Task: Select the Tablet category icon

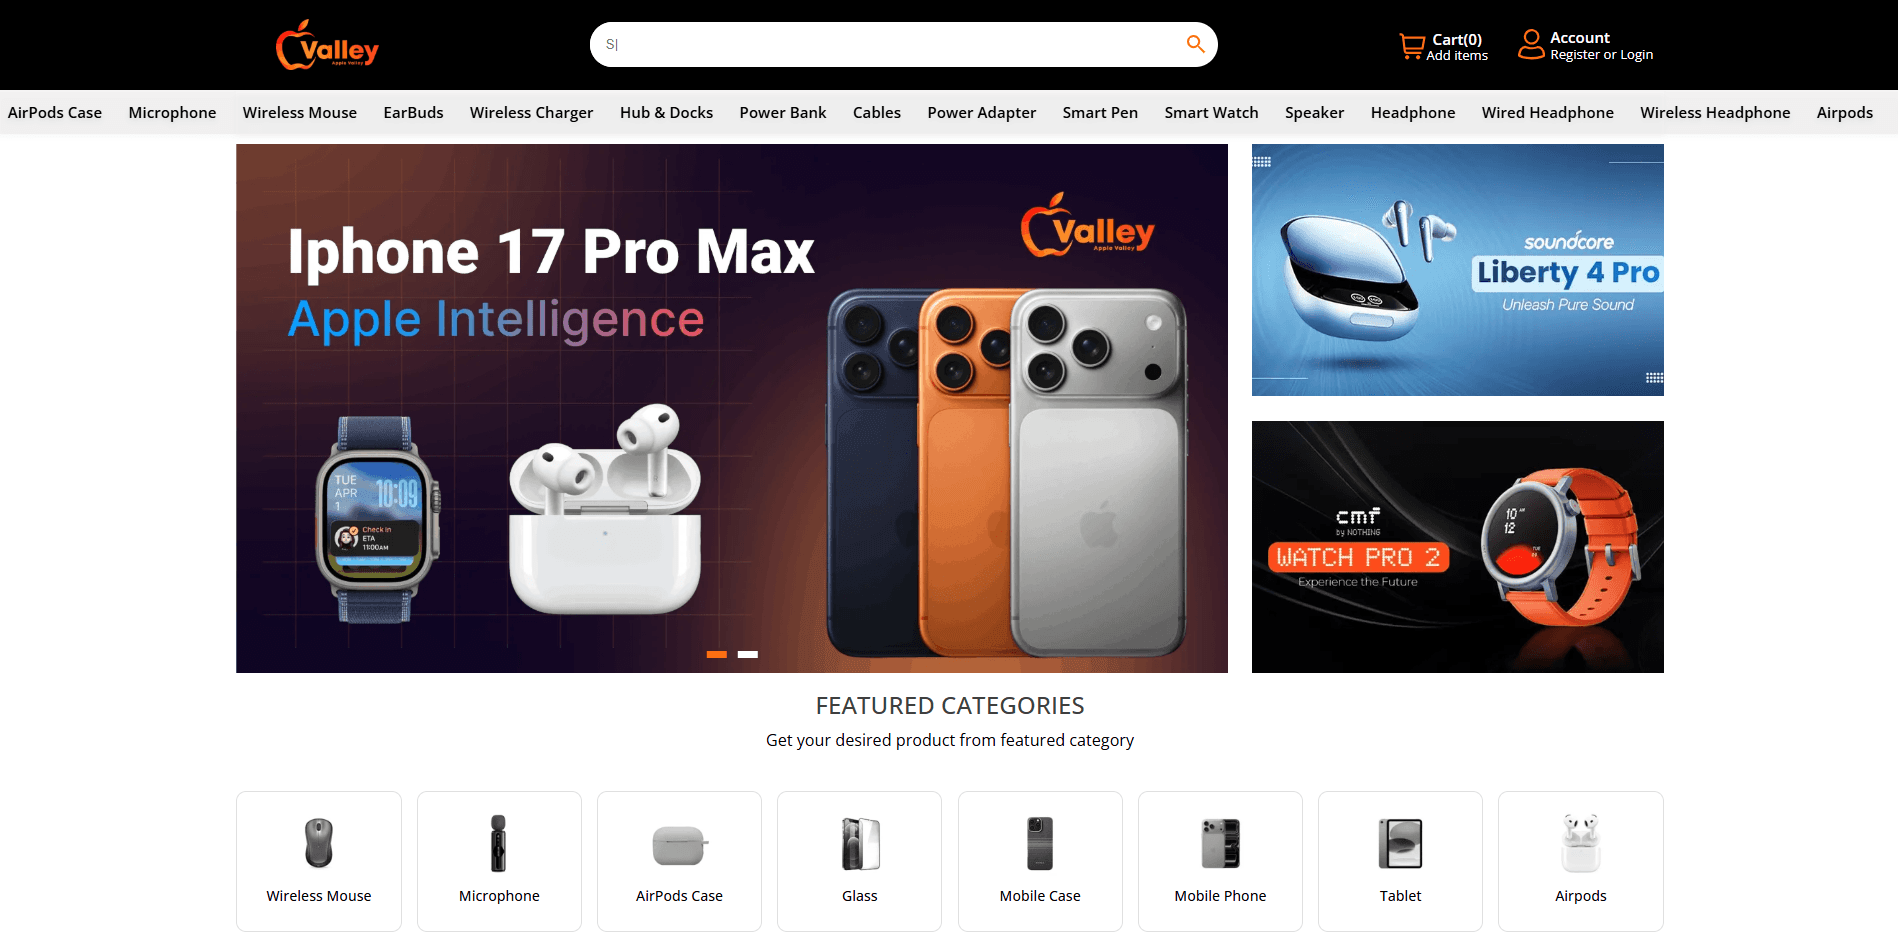Action: coord(1400,843)
